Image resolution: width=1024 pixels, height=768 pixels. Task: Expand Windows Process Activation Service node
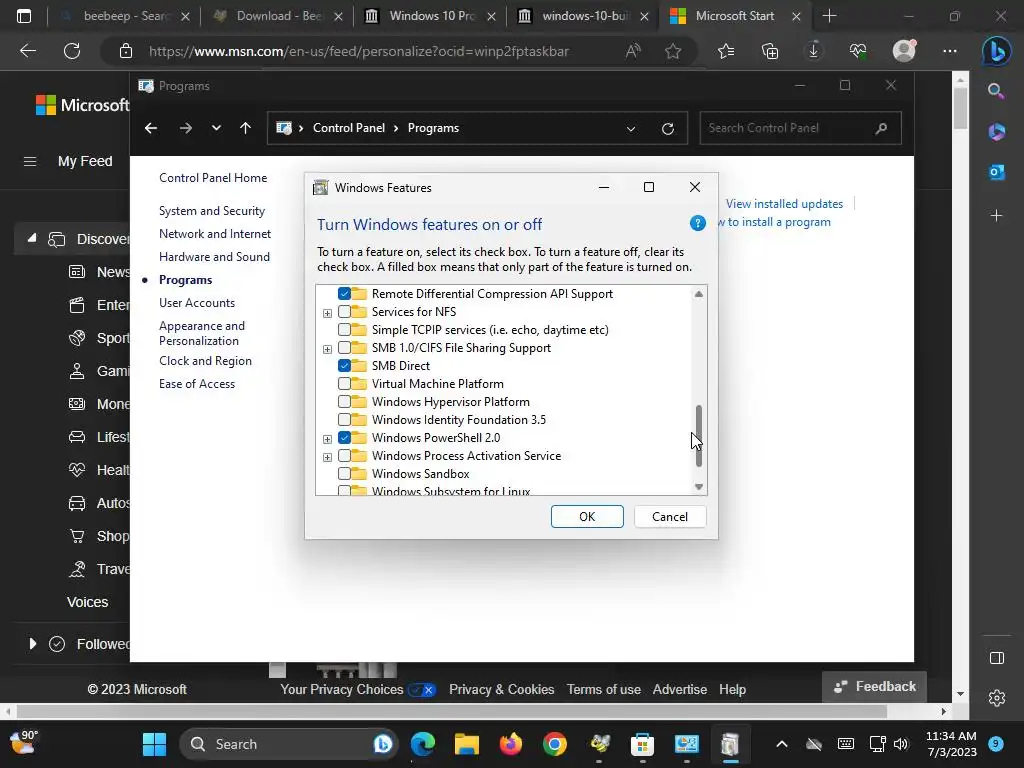327,456
